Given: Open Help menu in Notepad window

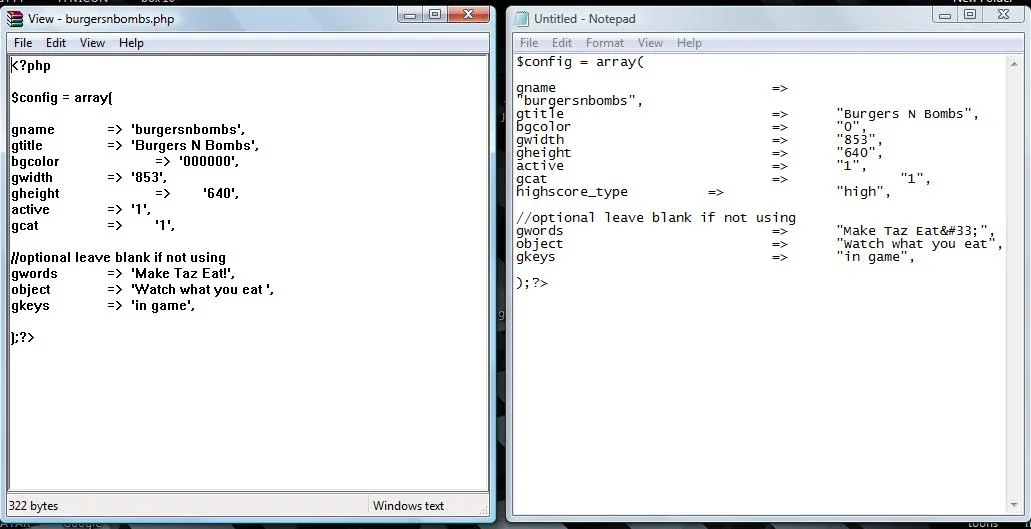Looking at the screenshot, I should pyautogui.click(x=689, y=43).
